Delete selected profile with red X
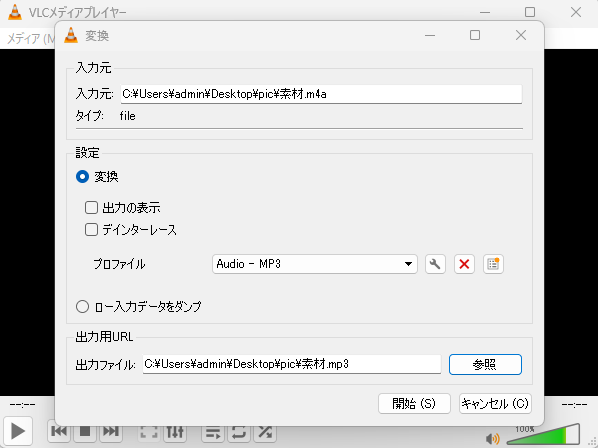This screenshot has width=598, height=448. point(464,264)
